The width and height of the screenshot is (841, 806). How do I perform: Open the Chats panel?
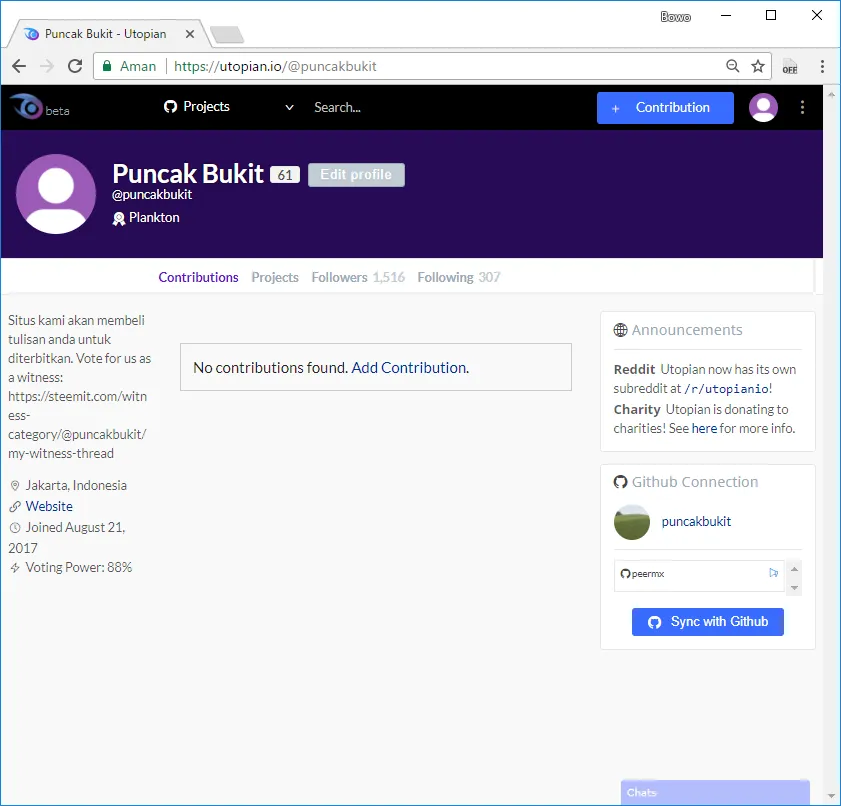[x=715, y=792]
